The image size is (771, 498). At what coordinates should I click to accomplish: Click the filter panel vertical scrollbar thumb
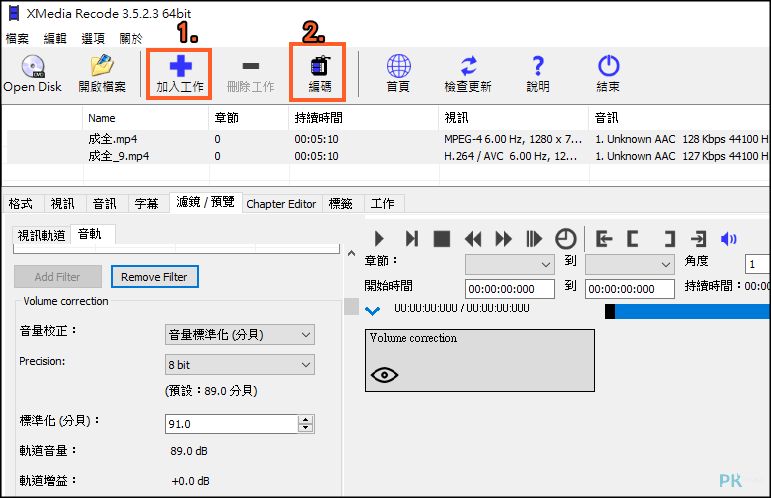pyautogui.click(x=351, y=306)
